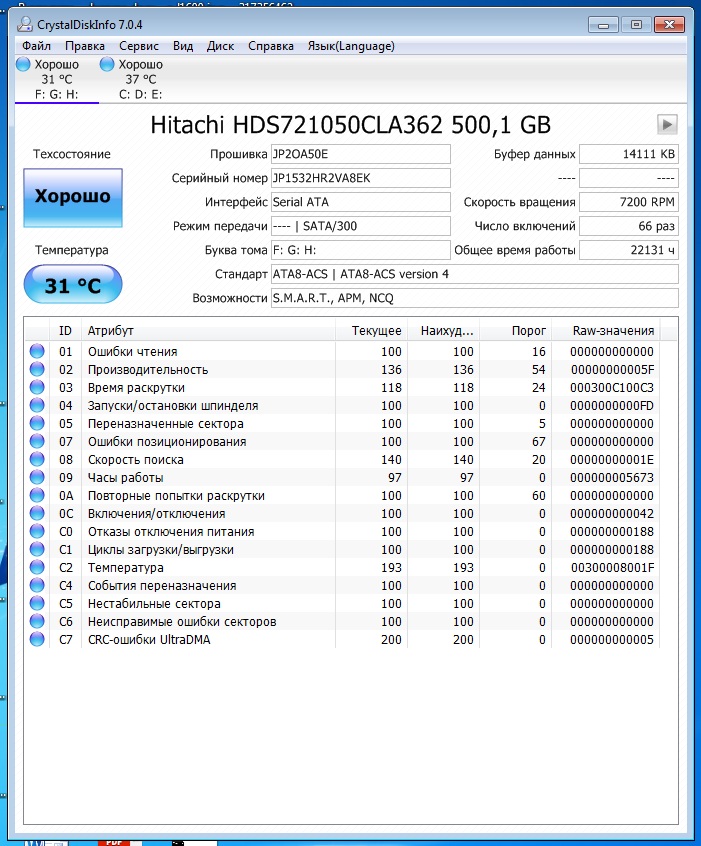701x846 pixels.
Task: Click status icon of Нестабильные сектора row
Action: [x=37, y=603]
